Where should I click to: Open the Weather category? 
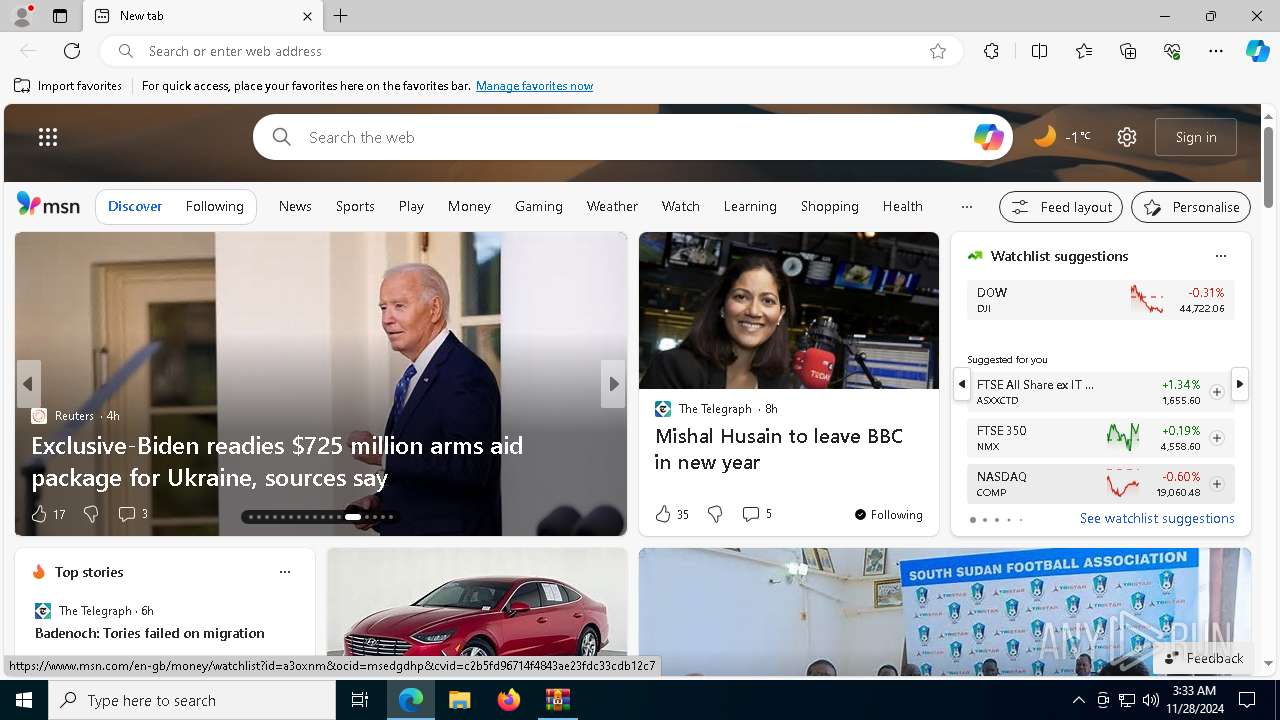[x=612, y=206]
